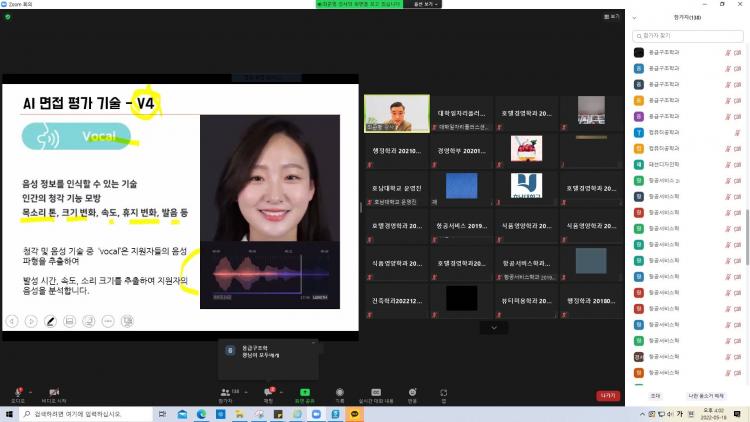
Task: Unmute the microphone in Zoom toolbar
Action: 17,391
